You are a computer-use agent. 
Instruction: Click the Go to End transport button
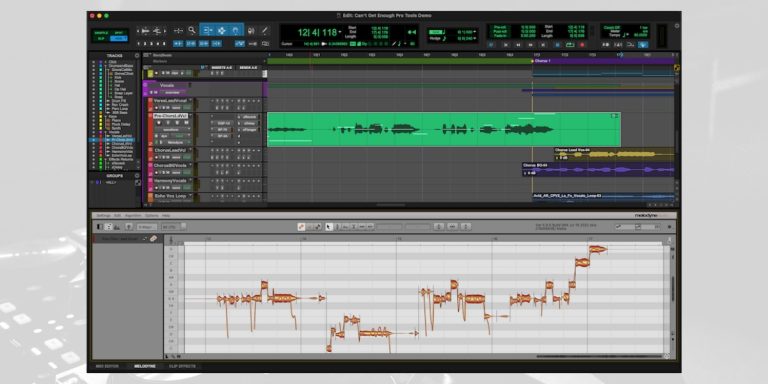(x=544, y=45)
